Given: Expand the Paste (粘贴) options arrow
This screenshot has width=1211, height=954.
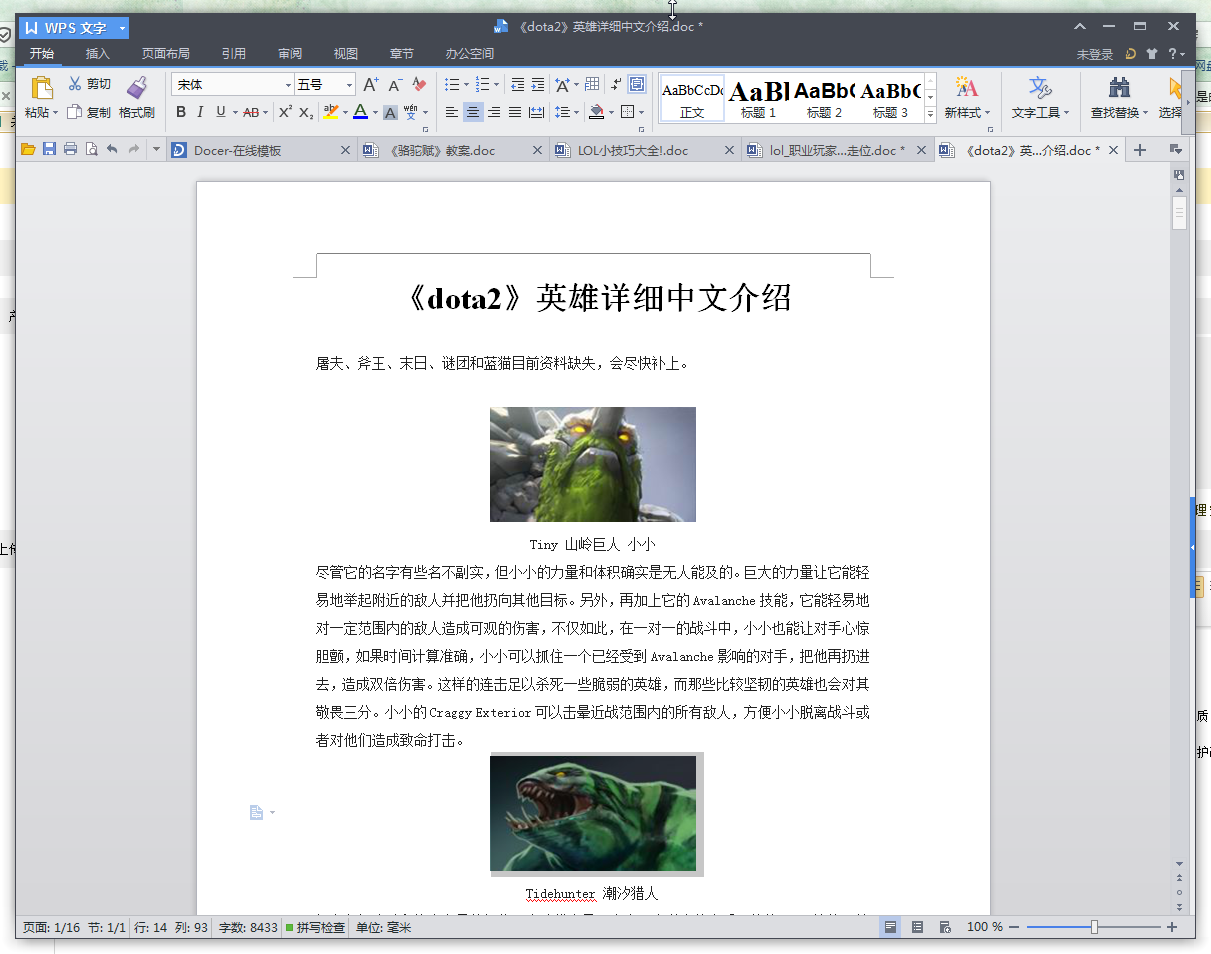Looking at the screenshot, I should 56,113.
